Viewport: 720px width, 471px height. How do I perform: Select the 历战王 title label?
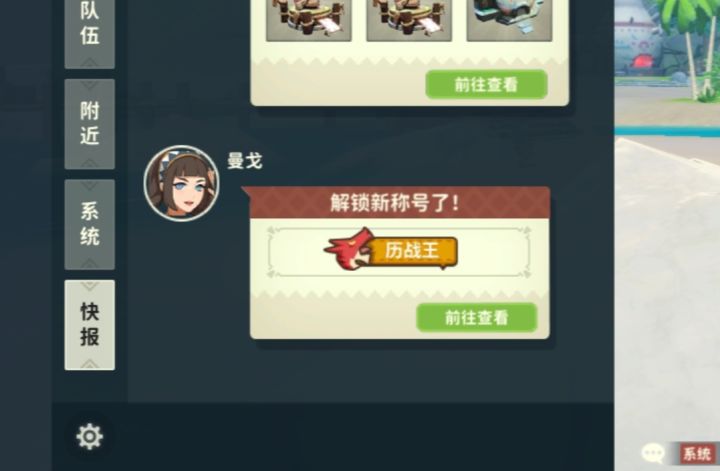click(x=413, y=251)
